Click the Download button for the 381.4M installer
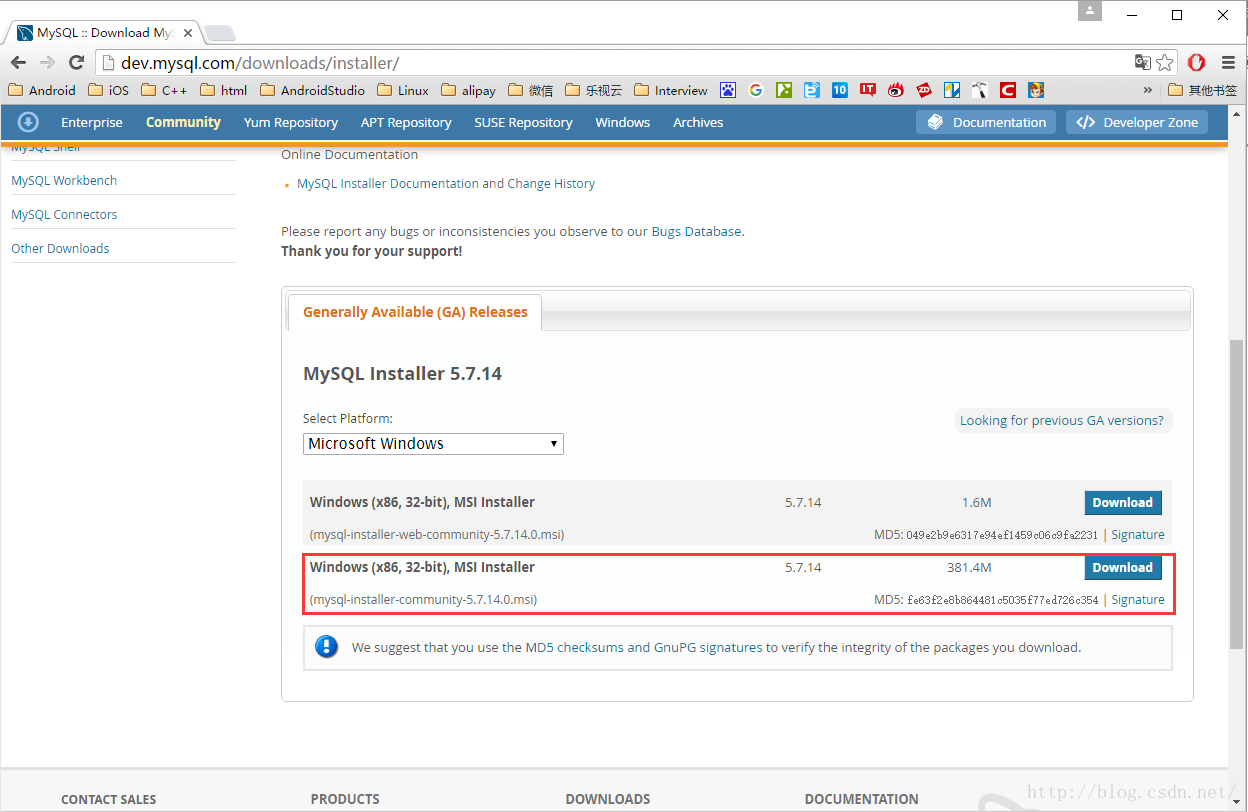Viewport: 1248px width, 812px height. pos(1122,567)
